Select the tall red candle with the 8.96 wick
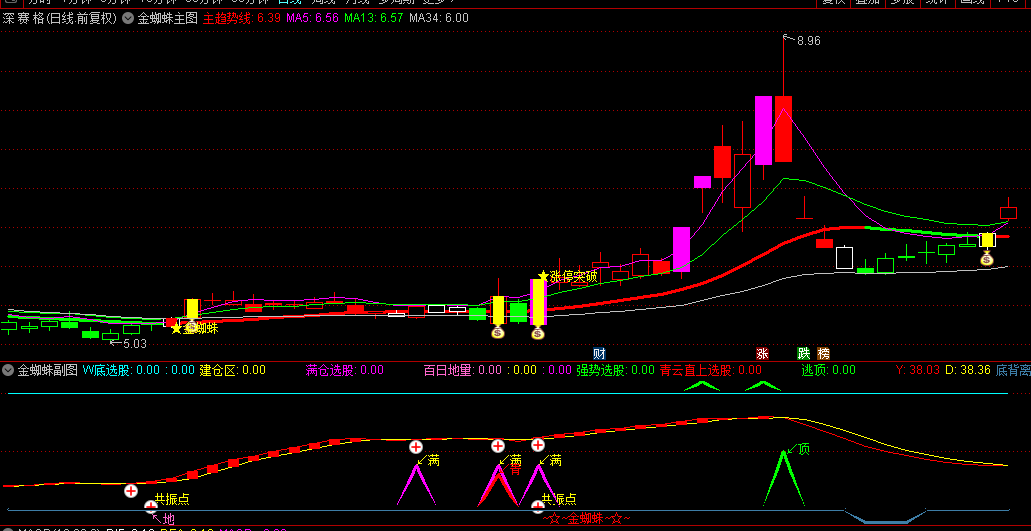The image size is (1031, 531). [783, 129]
